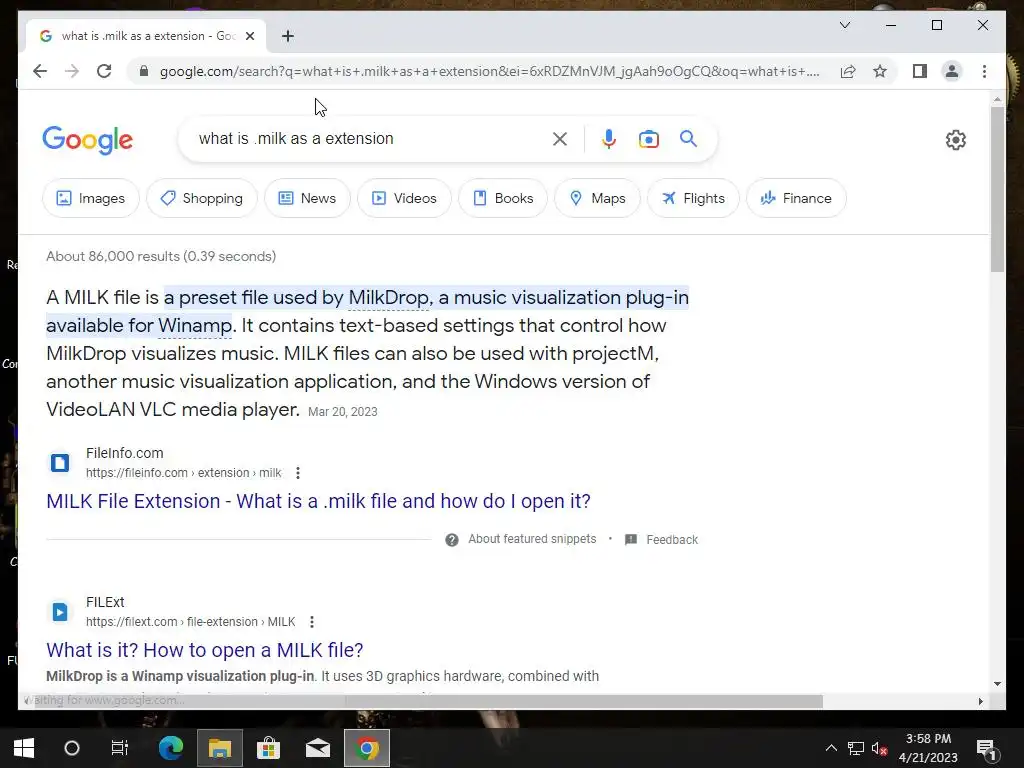Close the Google search tab
1024x768 pixels.
pyautogui.click(x=249, y=36)
